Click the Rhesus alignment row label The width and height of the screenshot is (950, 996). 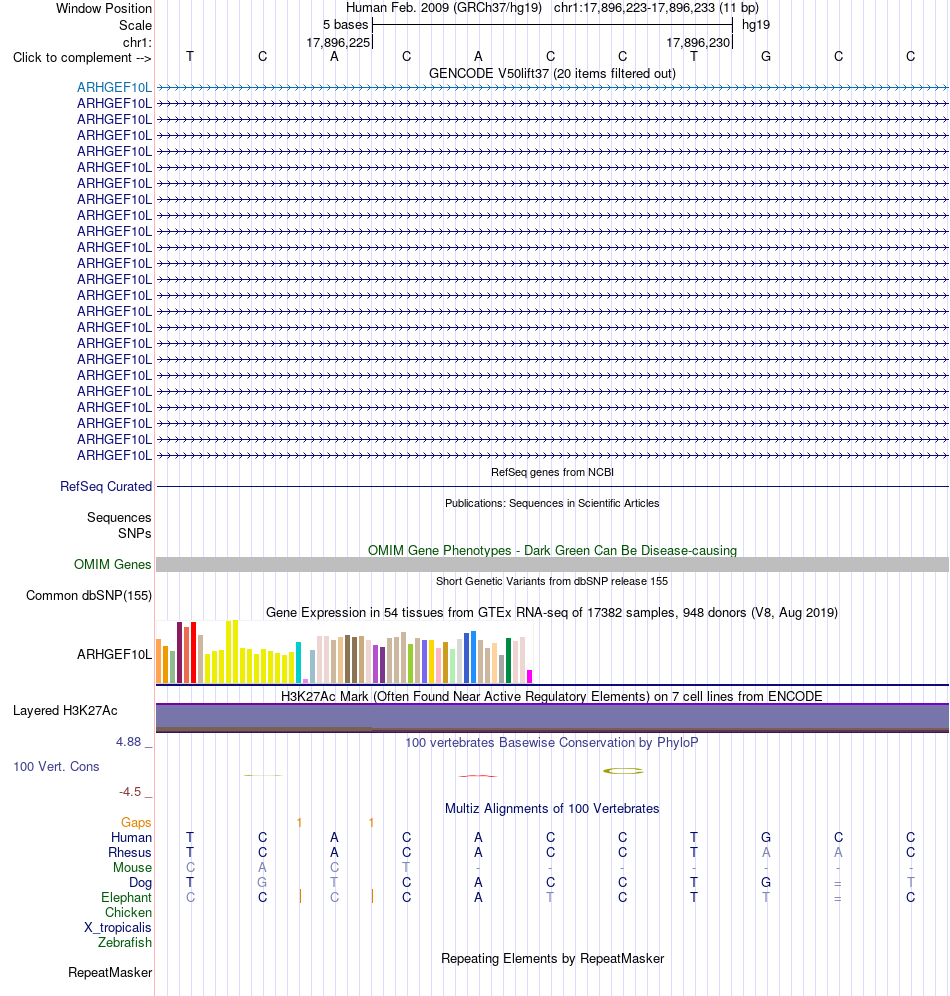130,853
